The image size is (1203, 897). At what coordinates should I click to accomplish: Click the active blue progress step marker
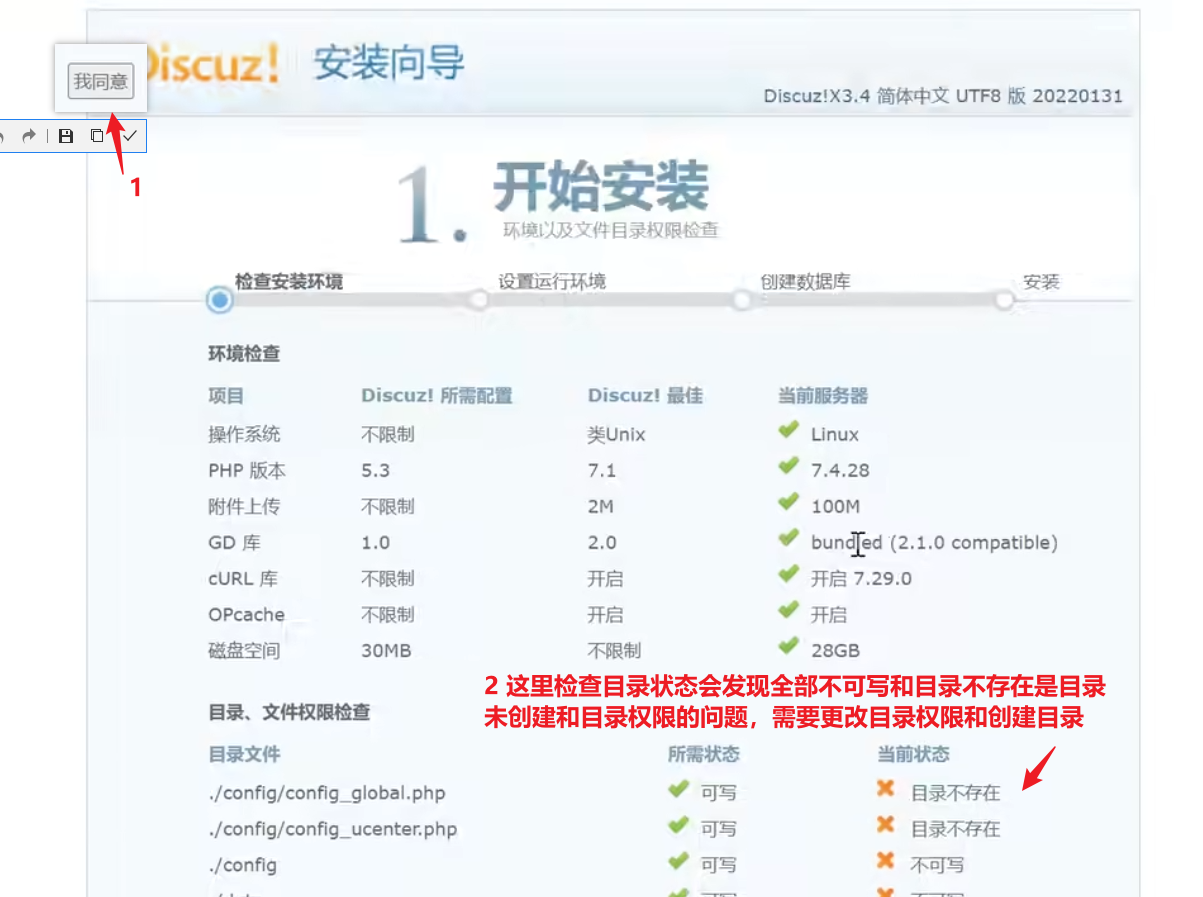pos(218,300)
